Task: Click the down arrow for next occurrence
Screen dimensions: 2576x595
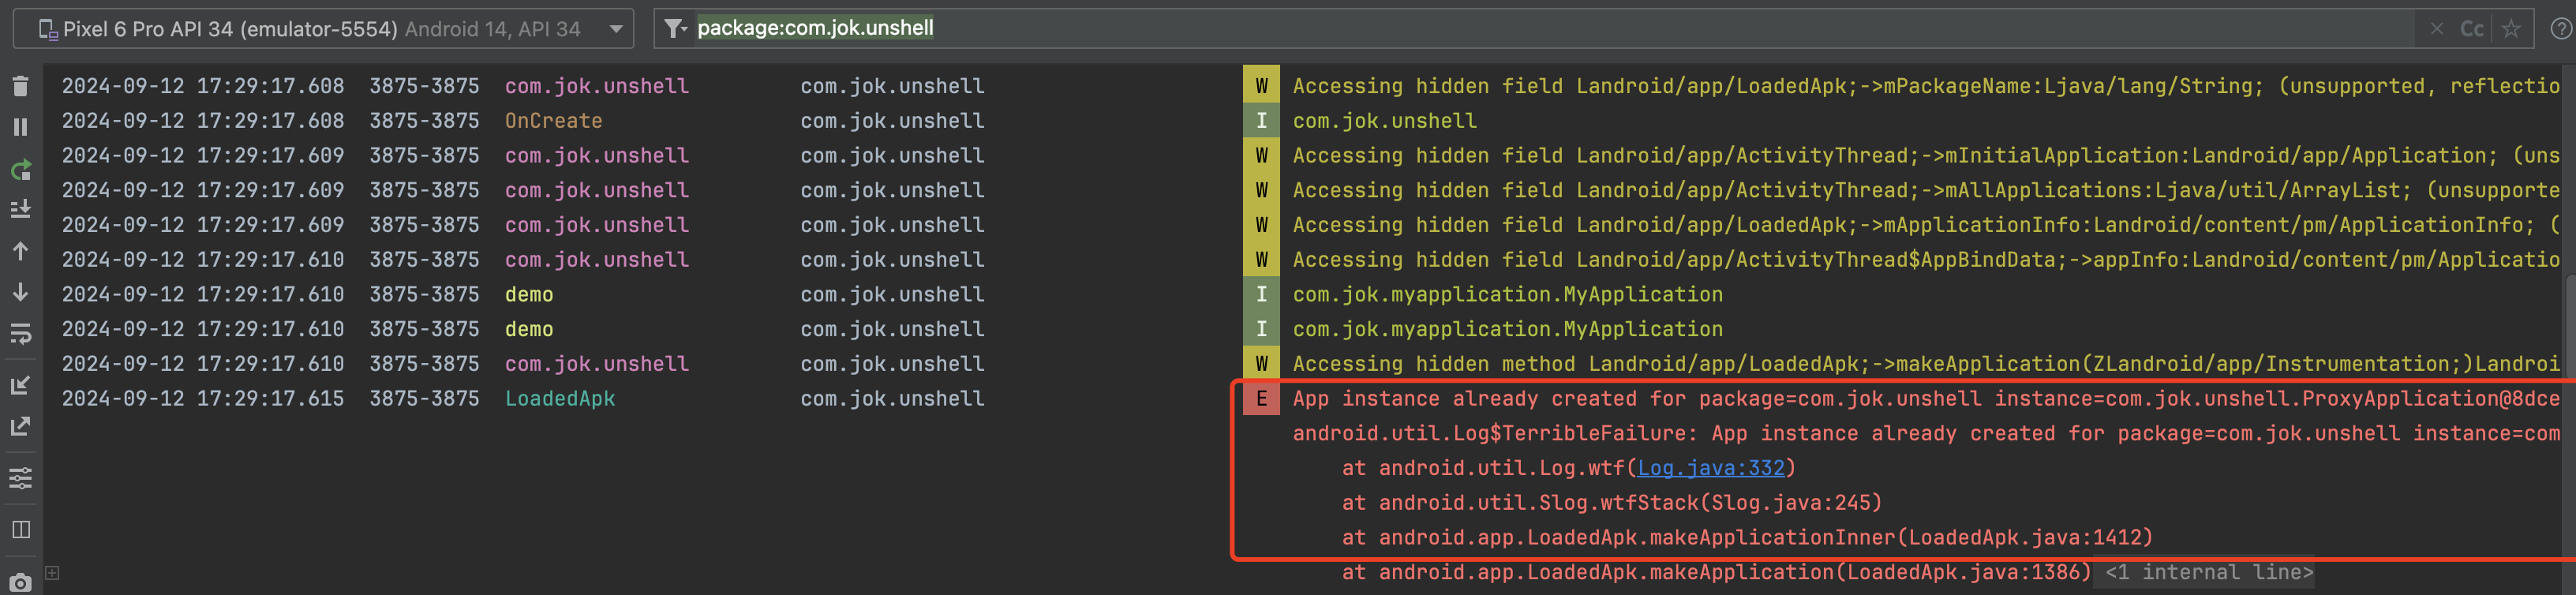Action: (x=20, y=292)
